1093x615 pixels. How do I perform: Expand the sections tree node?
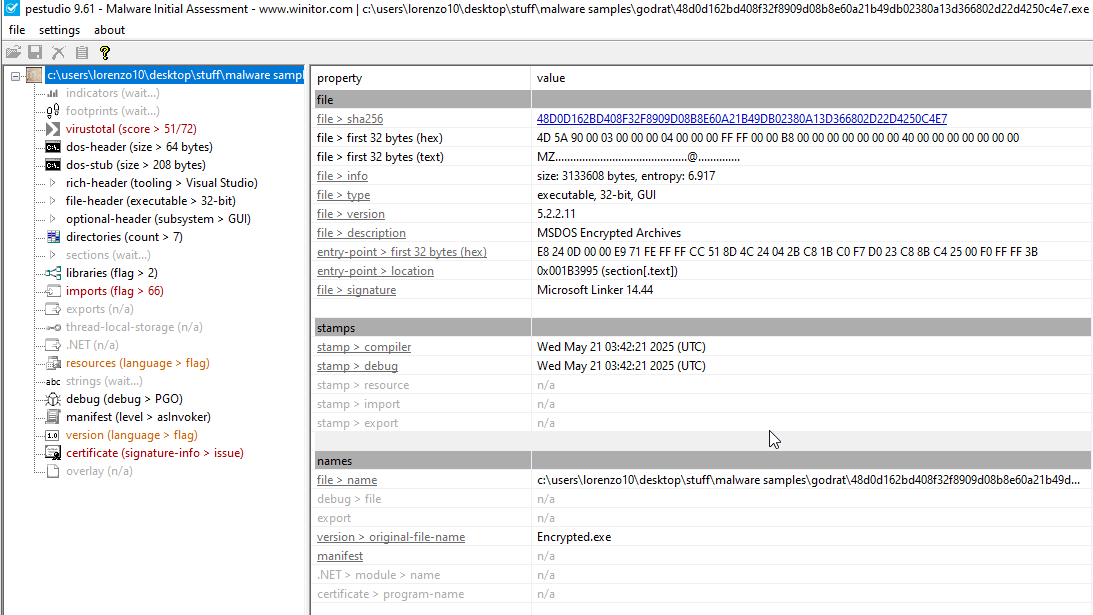pyautogui.click(x=53, y=255)
